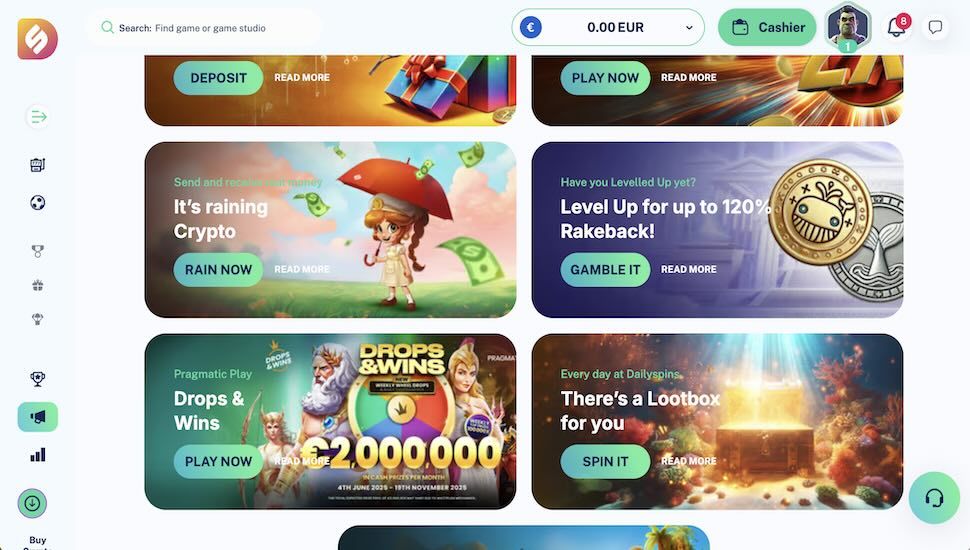This screenshot has width=970, height=550.
Task: Click the parachute airdrop icon
Action: pyautogui.click(x=38, y=319)
